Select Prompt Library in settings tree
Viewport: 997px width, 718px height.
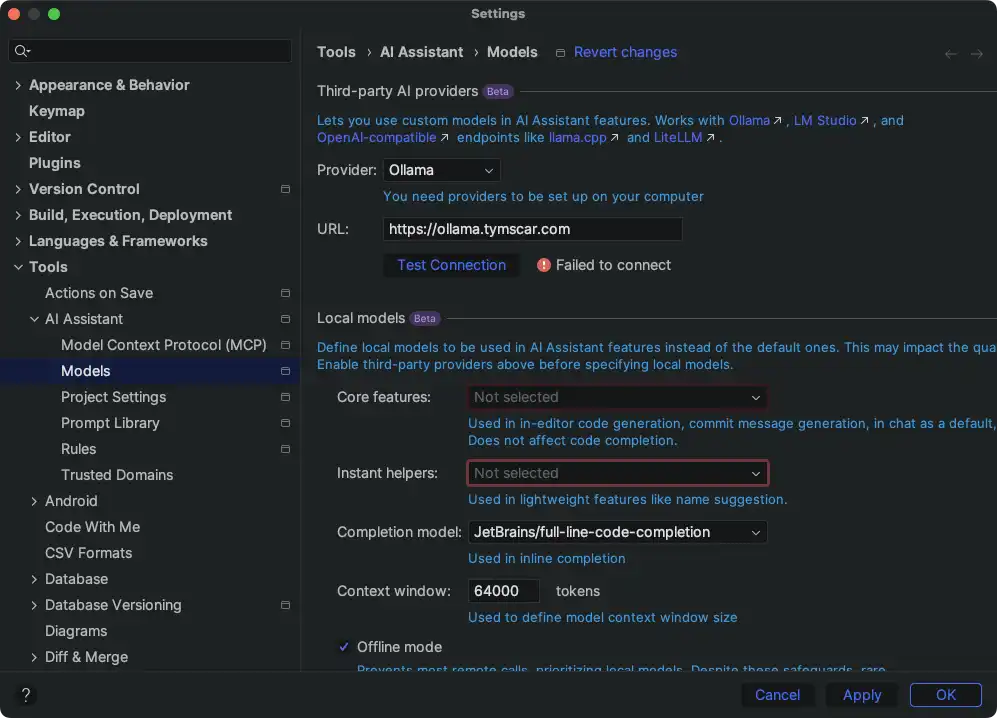(110, 423)
